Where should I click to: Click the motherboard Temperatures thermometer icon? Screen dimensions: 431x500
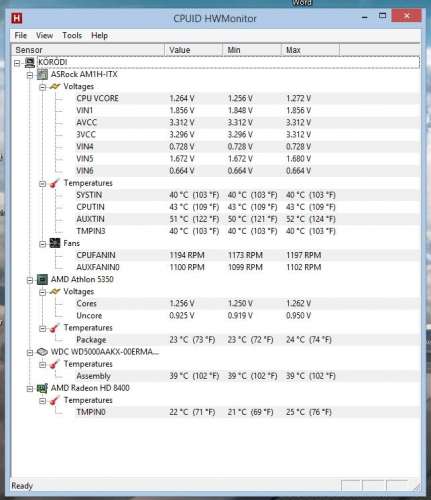click(55, 183)
